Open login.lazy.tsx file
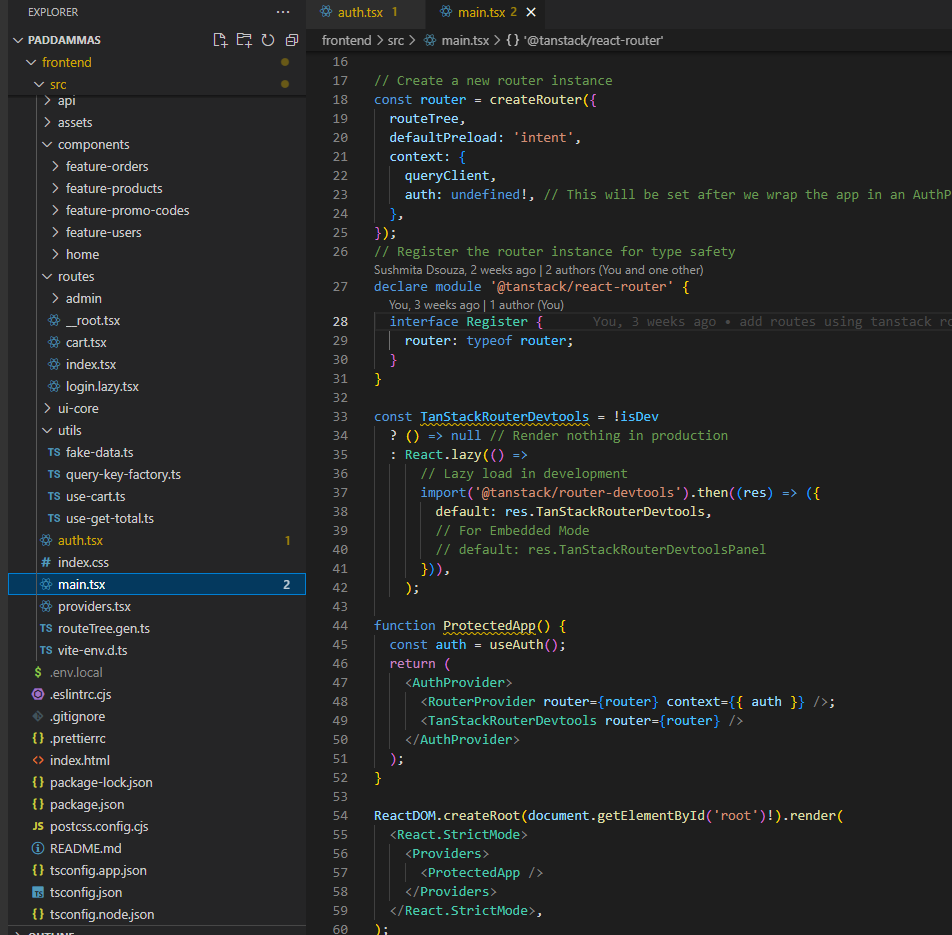 coord(103,387)
